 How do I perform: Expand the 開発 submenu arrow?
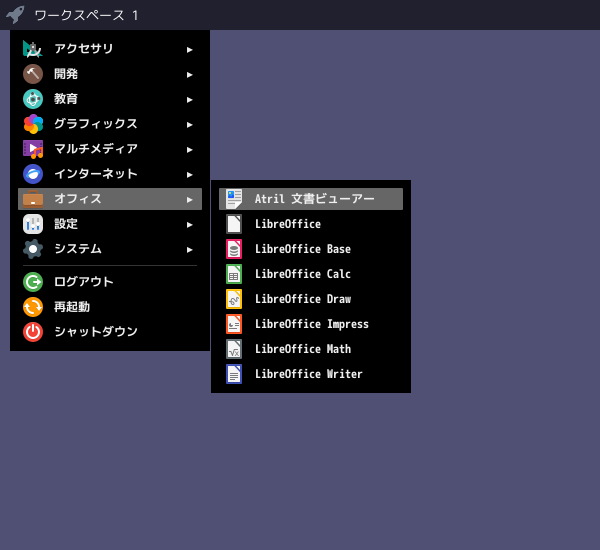tap(189, 75)
